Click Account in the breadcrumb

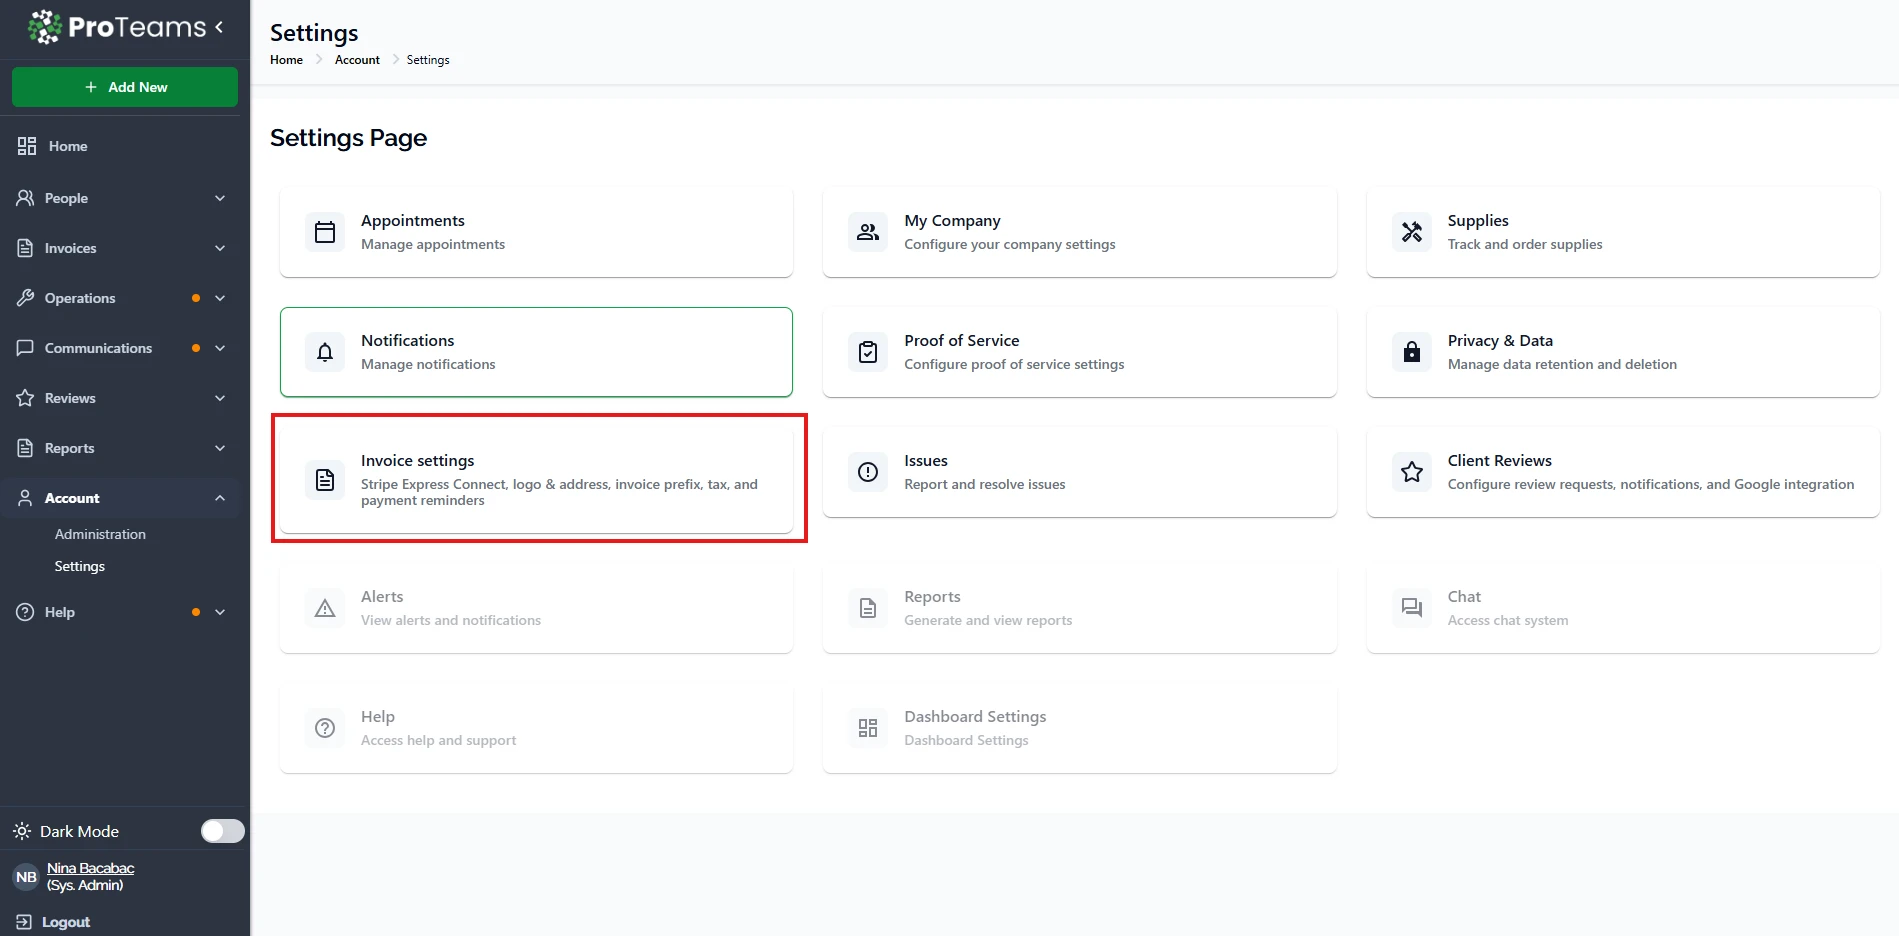pos(357,60)
